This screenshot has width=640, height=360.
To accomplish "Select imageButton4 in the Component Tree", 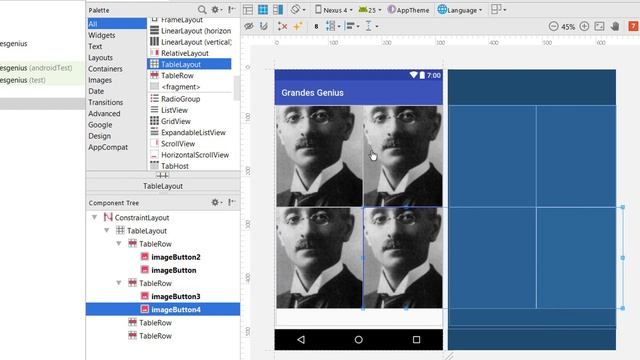I will point(163,309).
